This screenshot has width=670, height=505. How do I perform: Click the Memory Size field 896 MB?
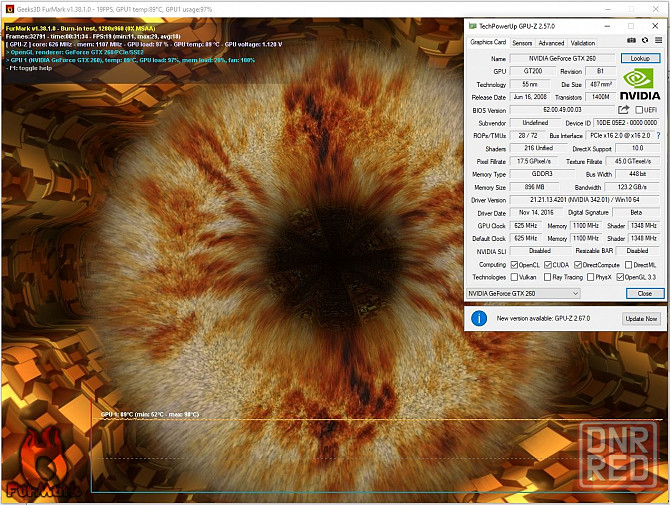coord(535,187)
